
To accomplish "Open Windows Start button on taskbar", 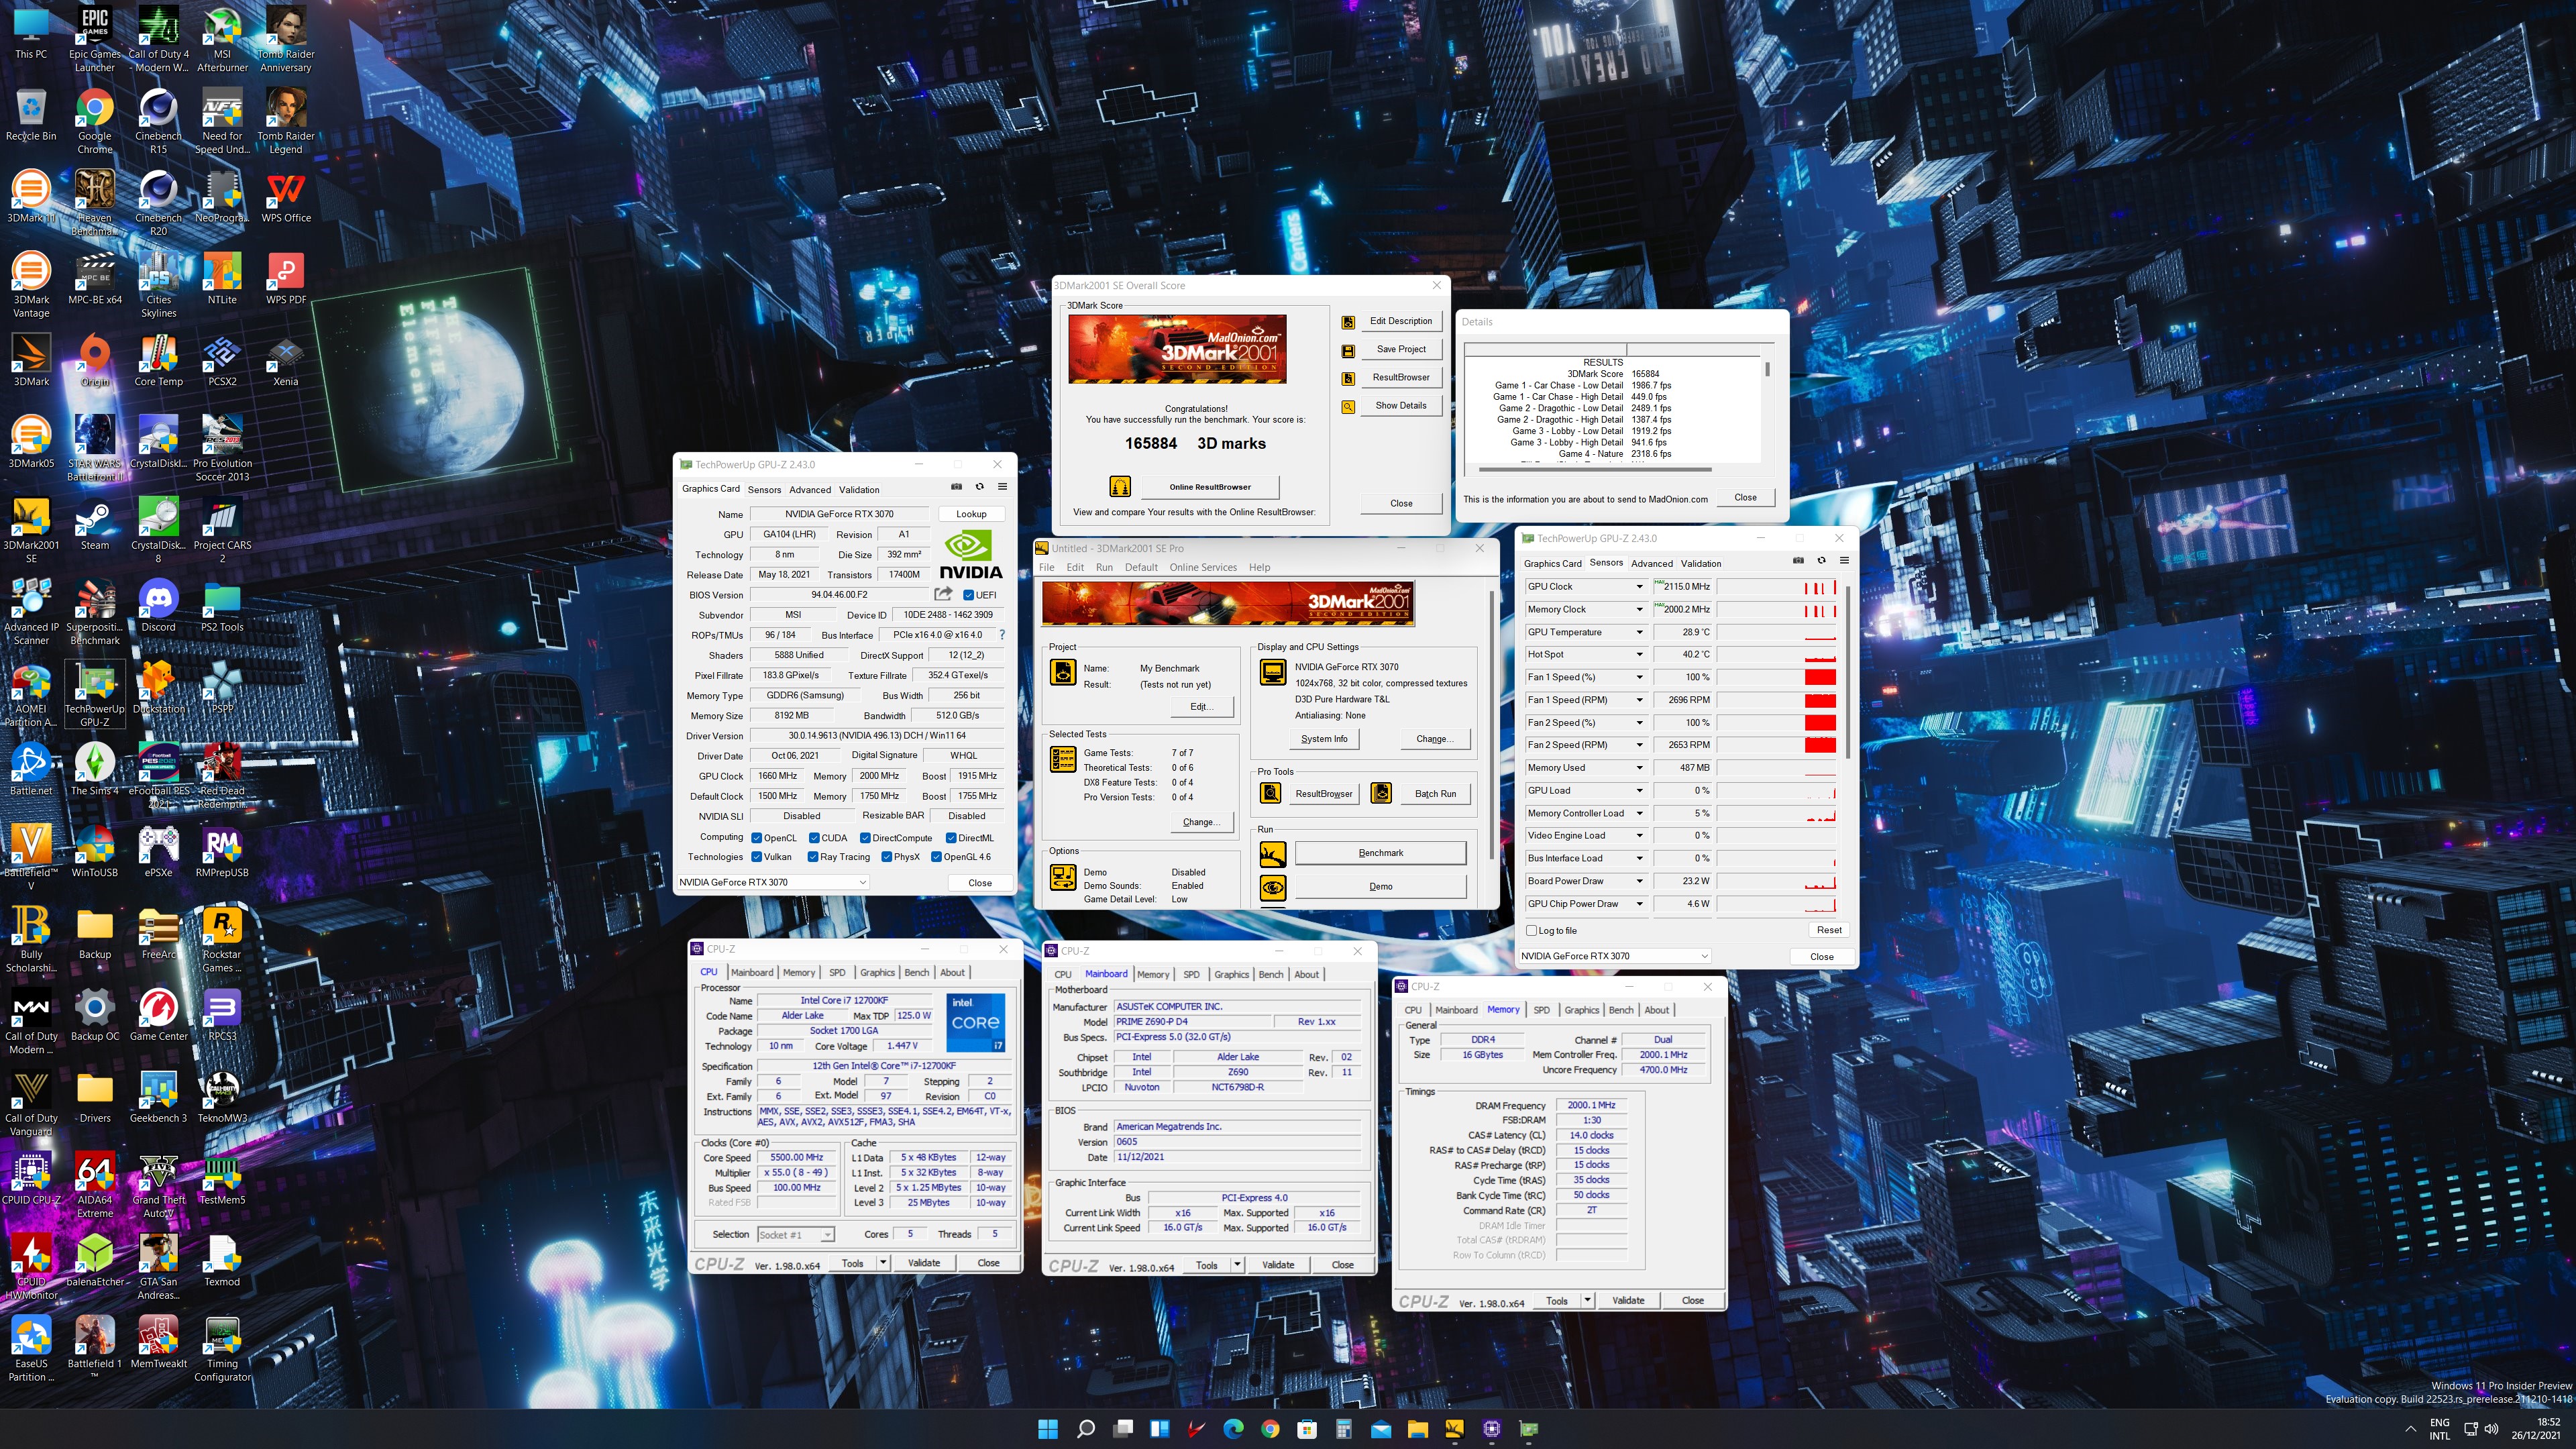I will (1047, 1429).
